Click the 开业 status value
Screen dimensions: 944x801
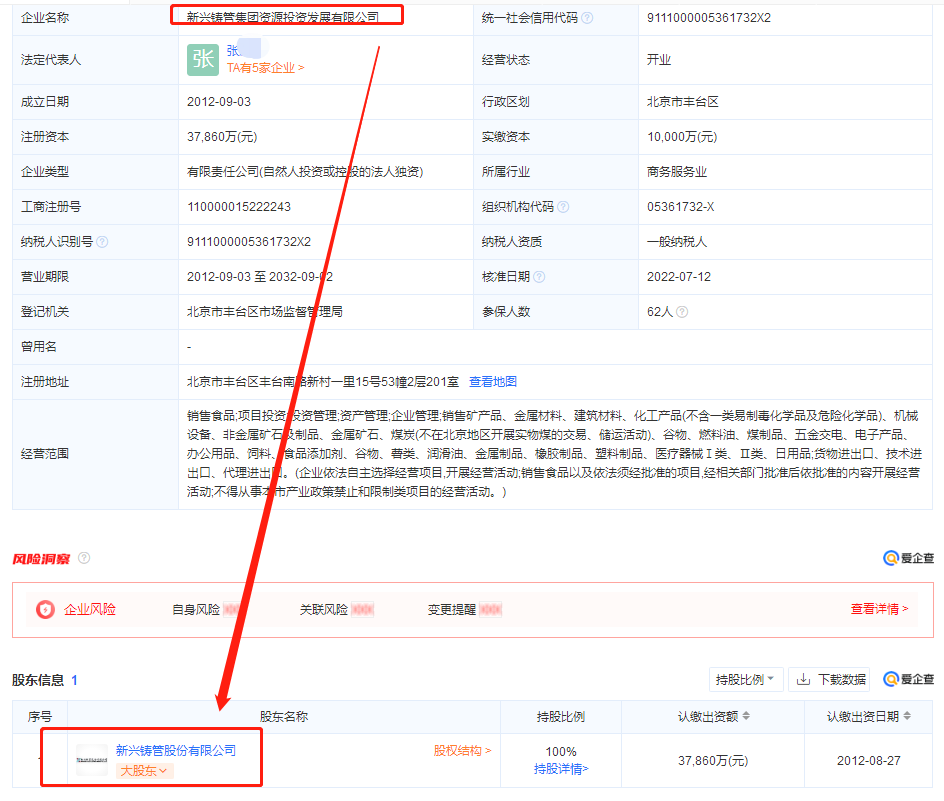coord(659,60)
